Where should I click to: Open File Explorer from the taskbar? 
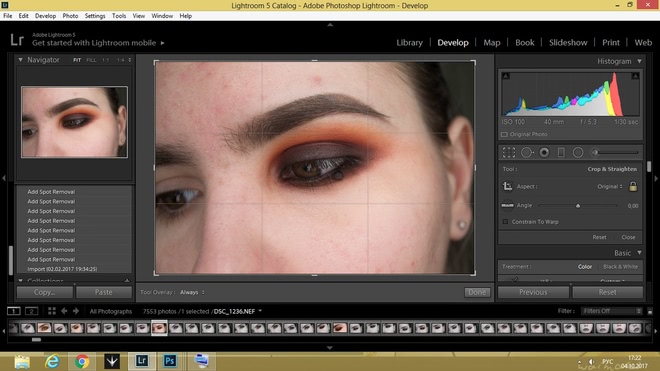pos(22,361)
